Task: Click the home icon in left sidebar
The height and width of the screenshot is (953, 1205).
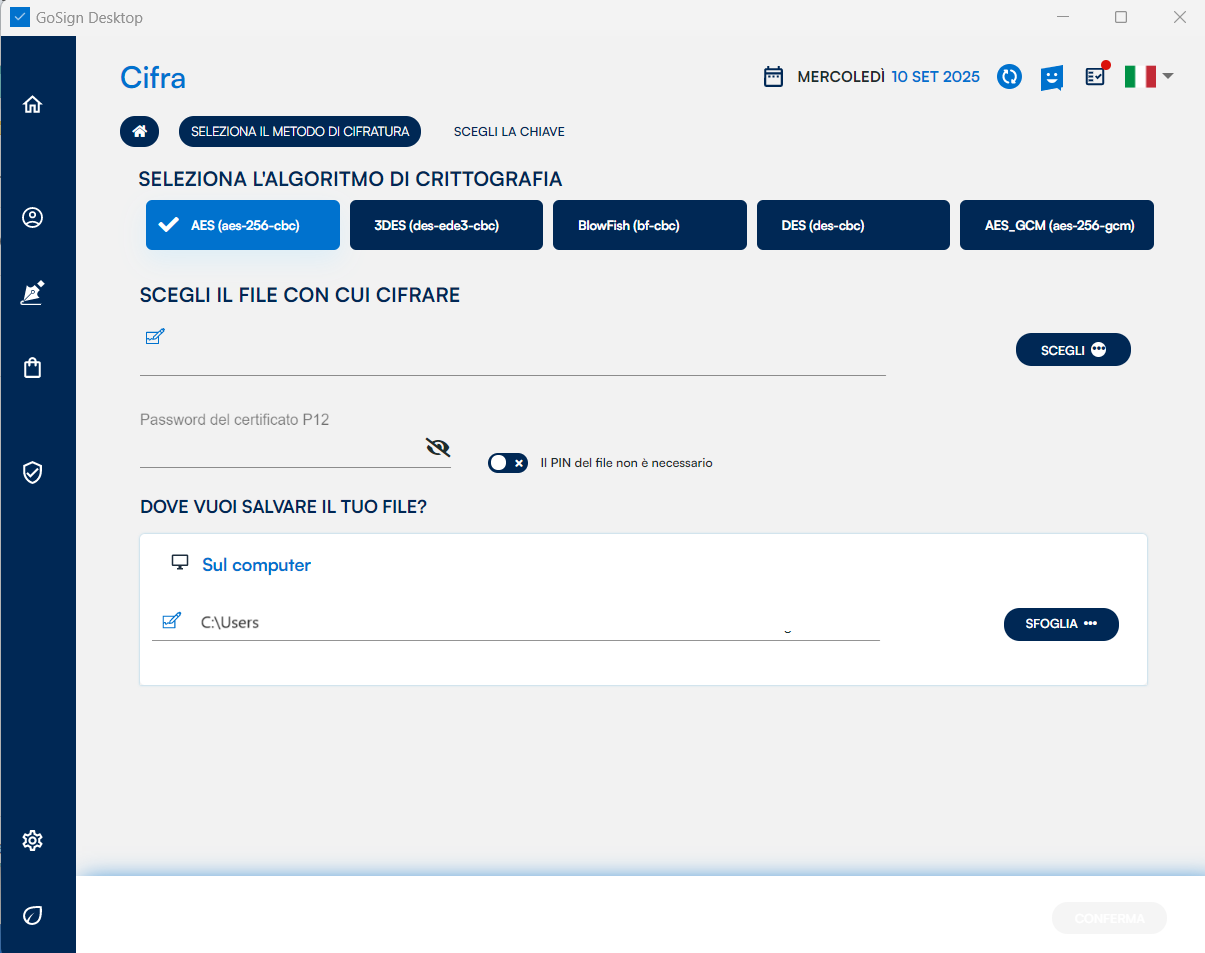Action: [33, 105]
